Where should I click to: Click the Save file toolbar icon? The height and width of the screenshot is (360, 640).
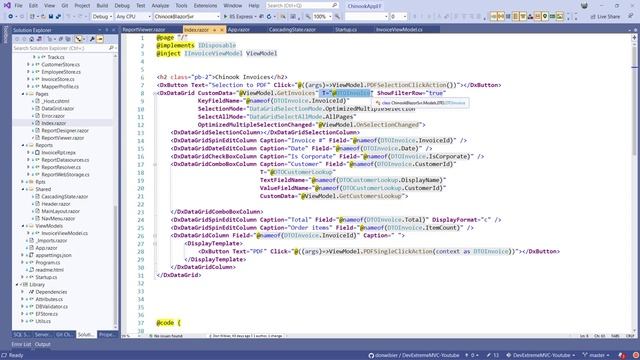pyautogui.click(x=51, y=16)
